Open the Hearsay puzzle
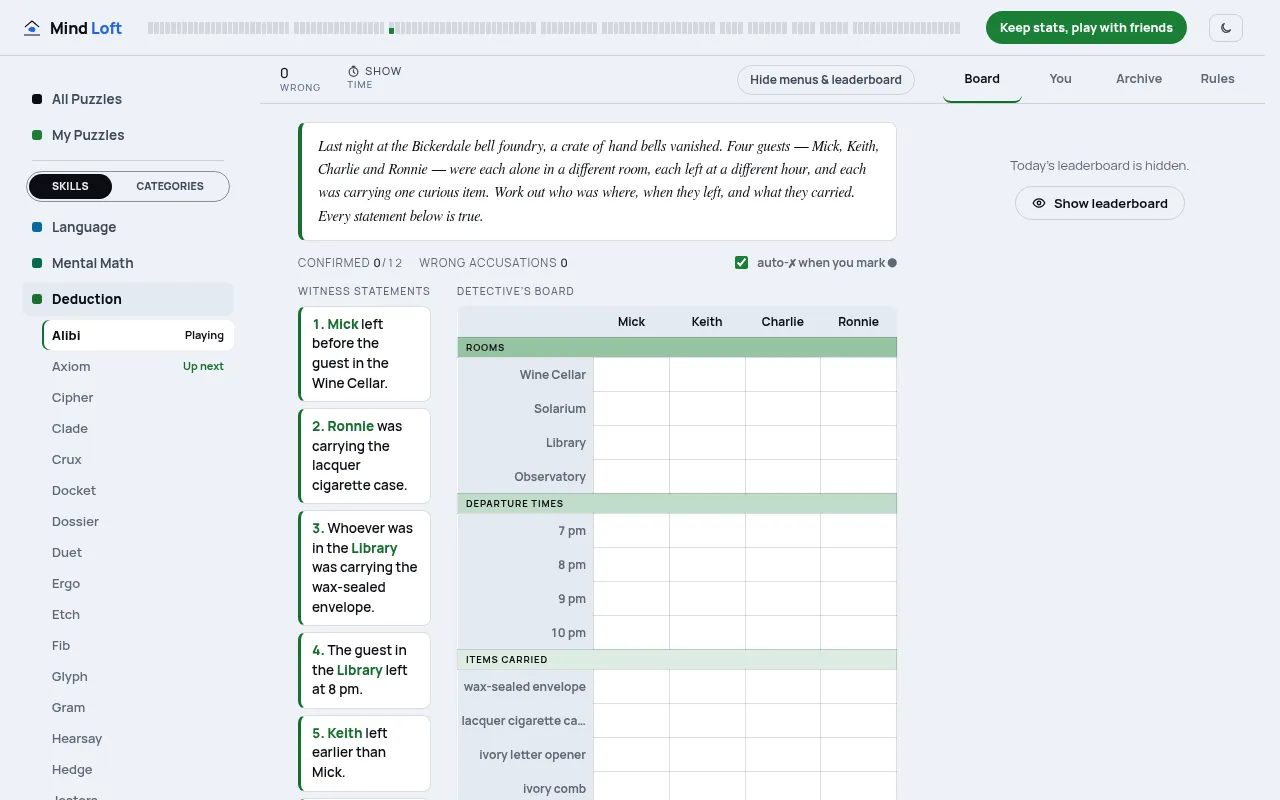1280x800 pixels. (x=138, y=739)
